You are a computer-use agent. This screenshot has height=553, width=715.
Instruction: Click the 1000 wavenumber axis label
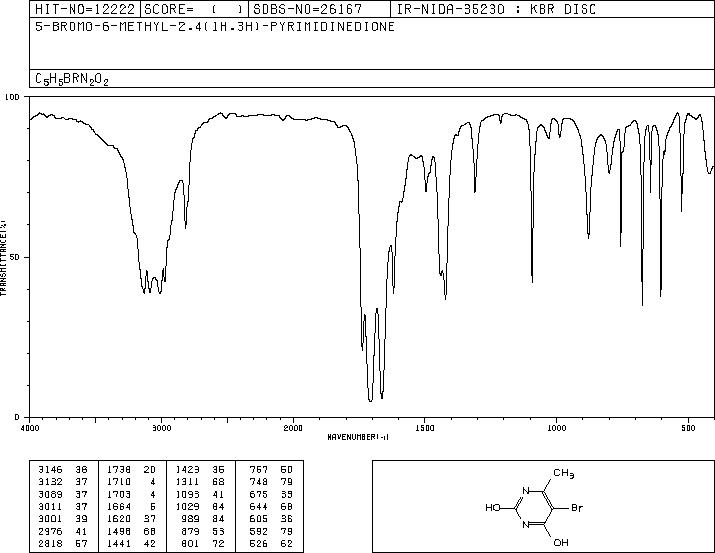tap(556, 428)
